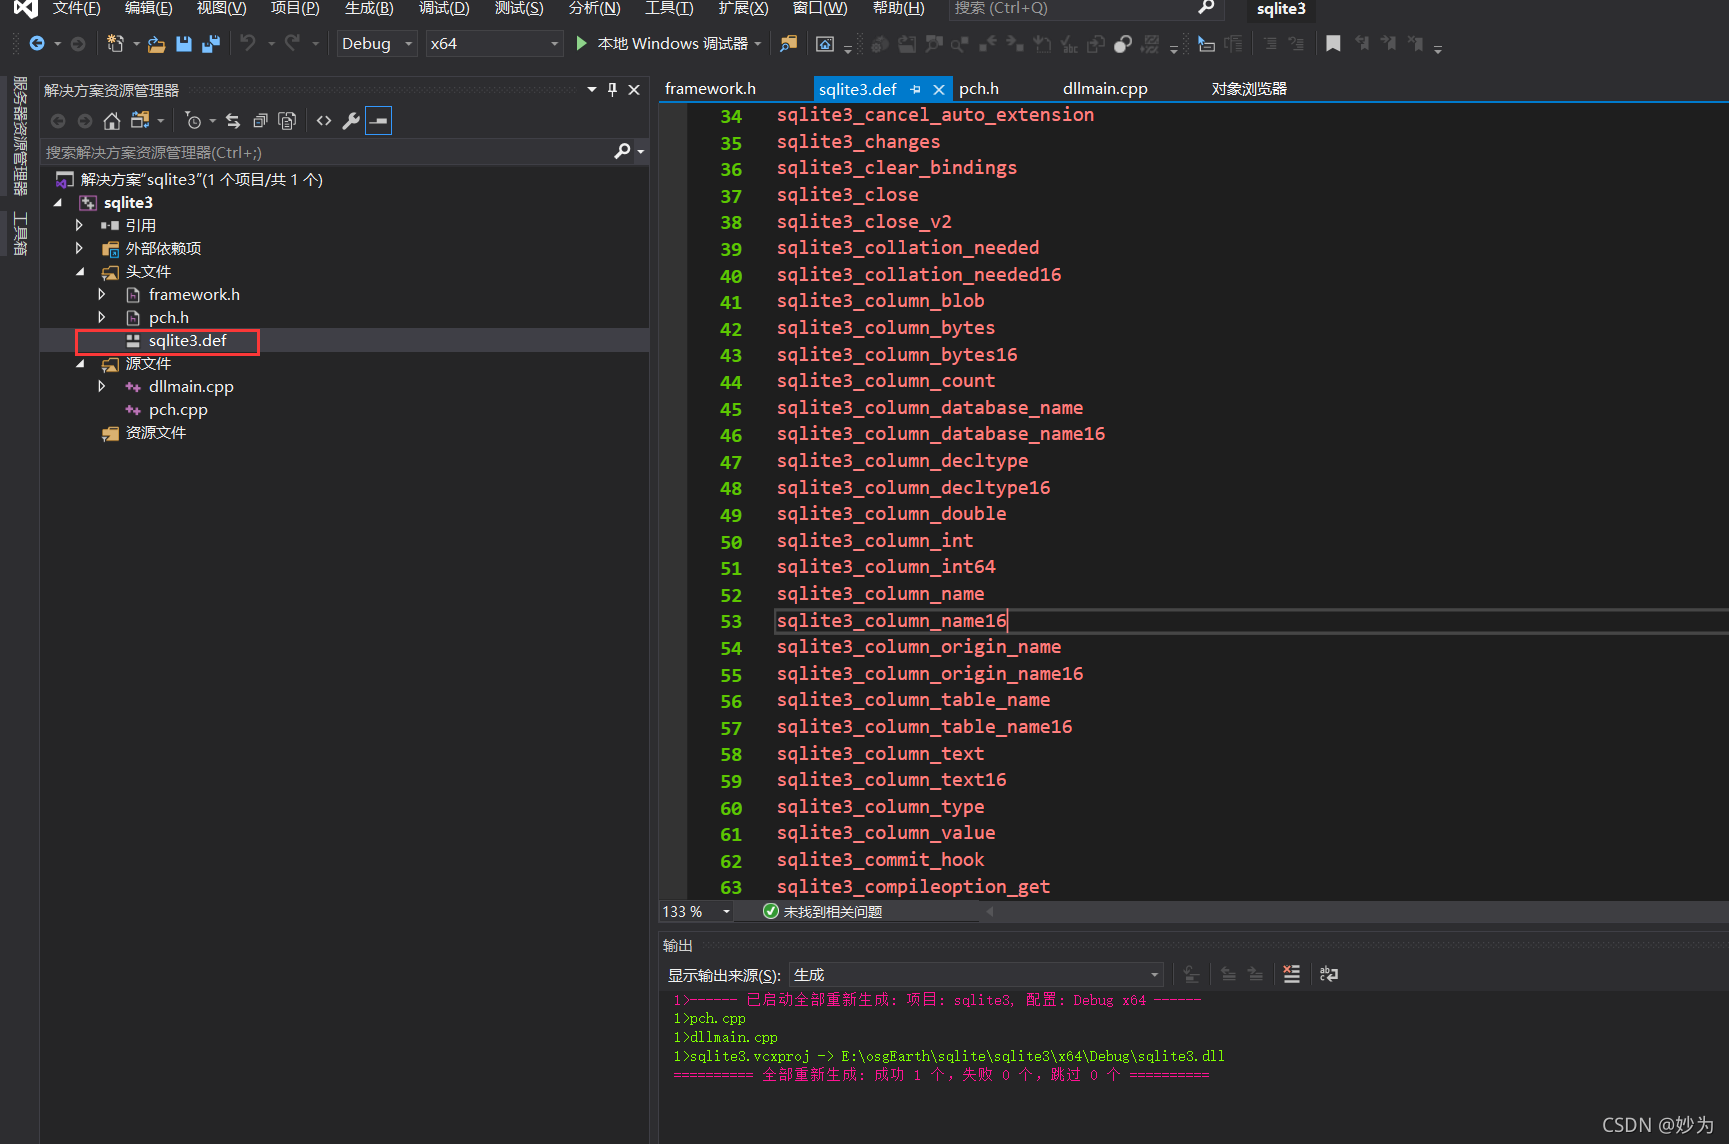
Task: Click the member list cursor icon
Action: (x=1206, y=44)
